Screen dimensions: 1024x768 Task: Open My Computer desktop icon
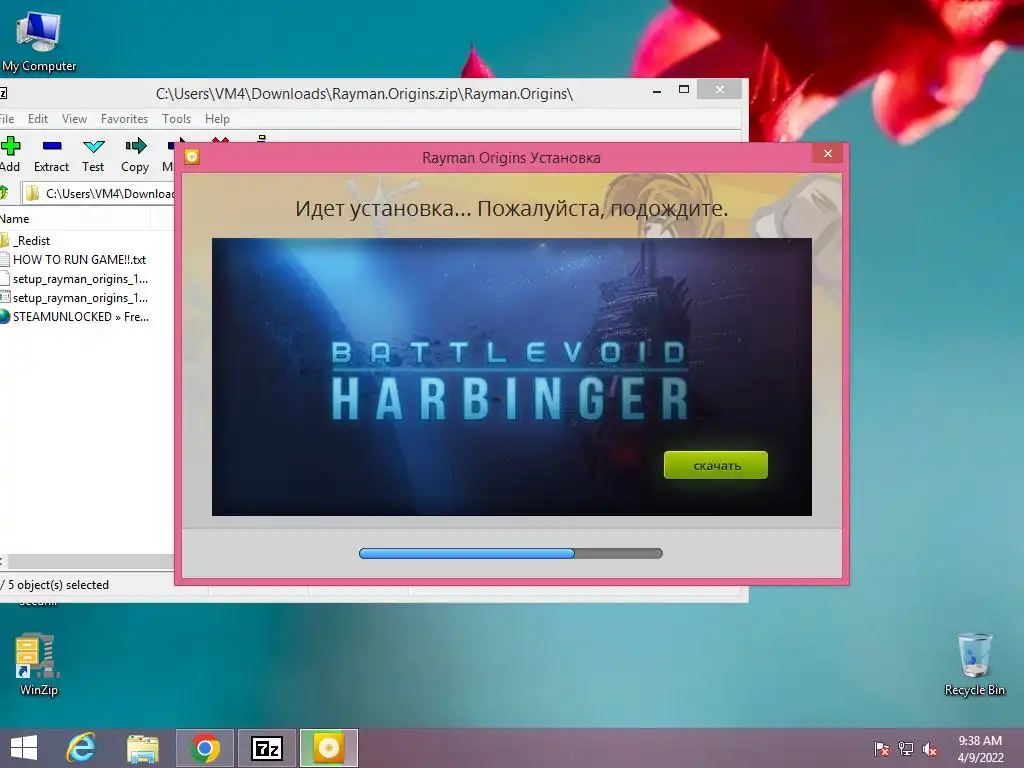click(39, 42)
